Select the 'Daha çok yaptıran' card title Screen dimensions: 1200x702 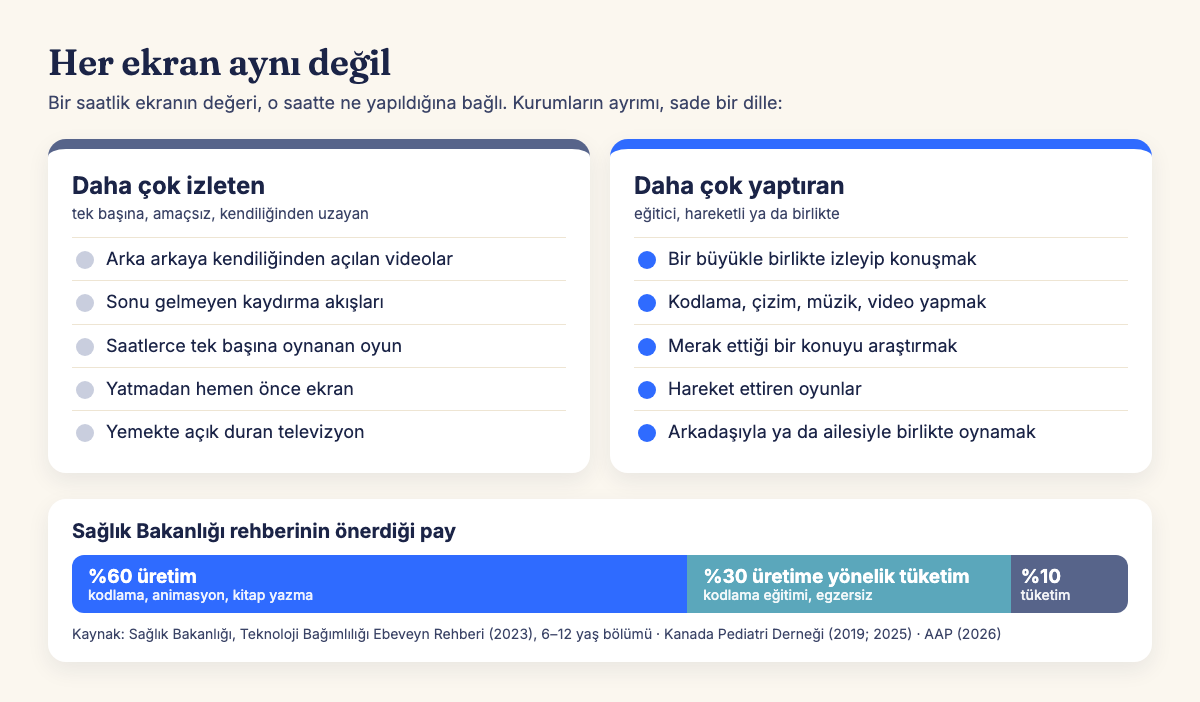(739, 186)
